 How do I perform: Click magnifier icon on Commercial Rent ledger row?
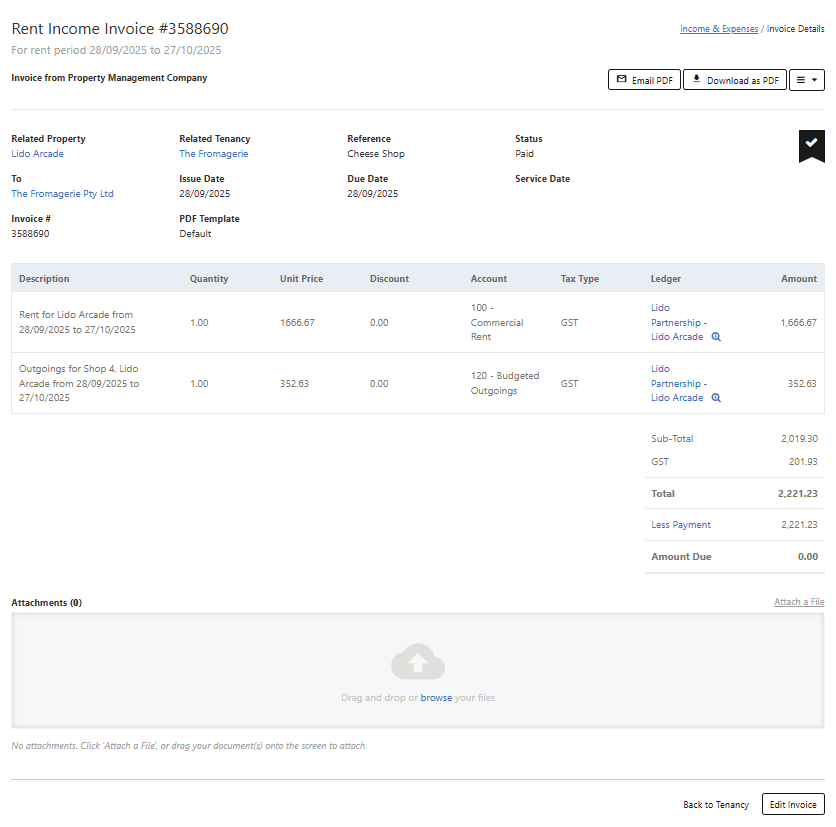click(x=716, y=337)
